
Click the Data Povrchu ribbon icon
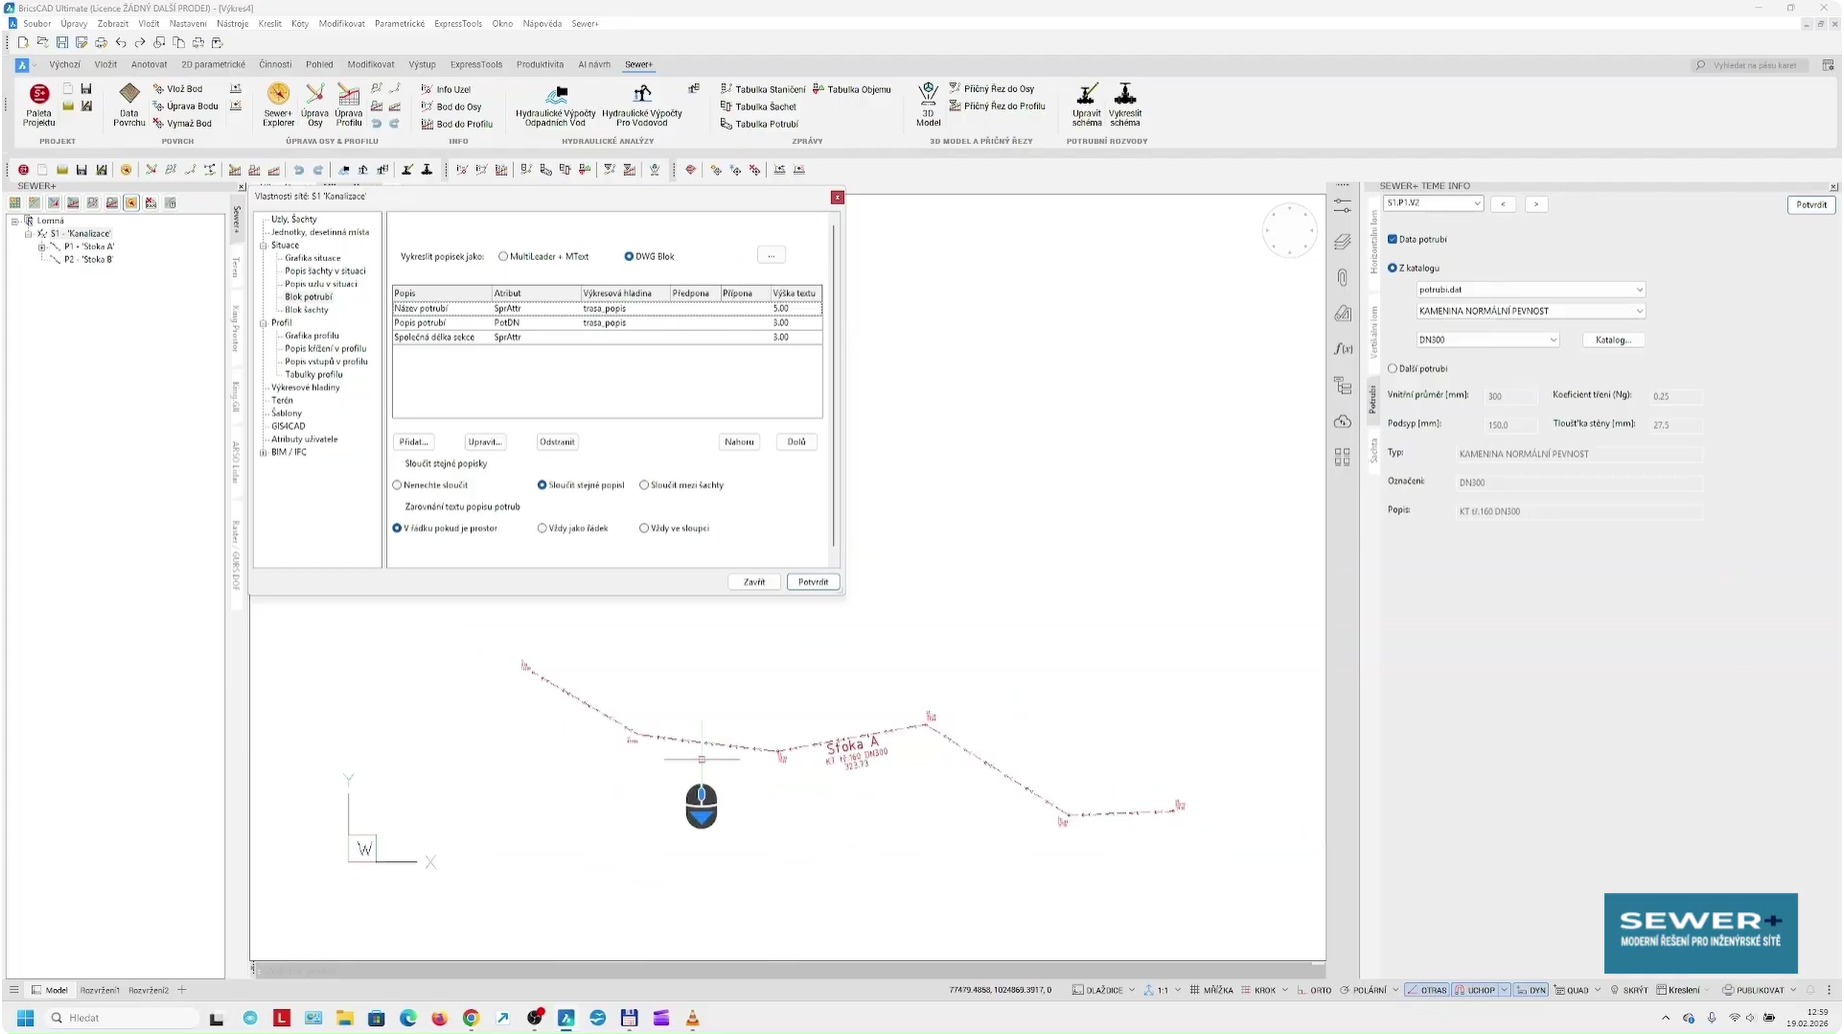(x=129, y=105)
